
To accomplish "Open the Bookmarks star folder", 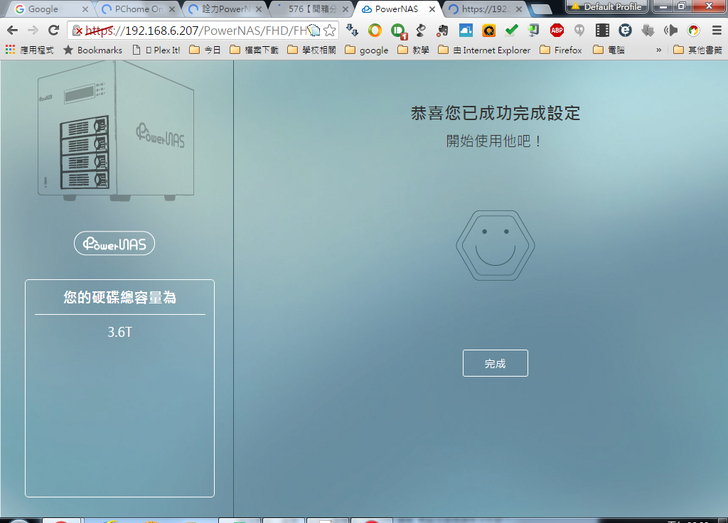I will (93, 50).
